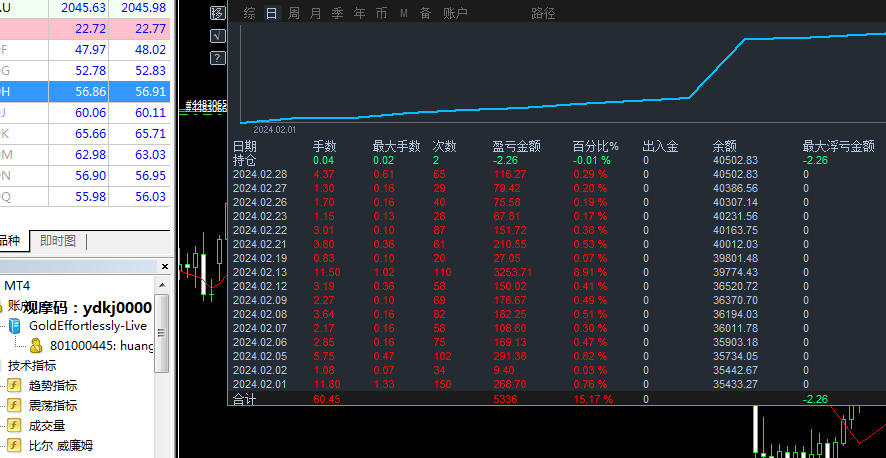This screenshot has height=458, width=886.
Task: Click the 40502.83 balance on 2024.02.28
Action: [x=736, y=175]
